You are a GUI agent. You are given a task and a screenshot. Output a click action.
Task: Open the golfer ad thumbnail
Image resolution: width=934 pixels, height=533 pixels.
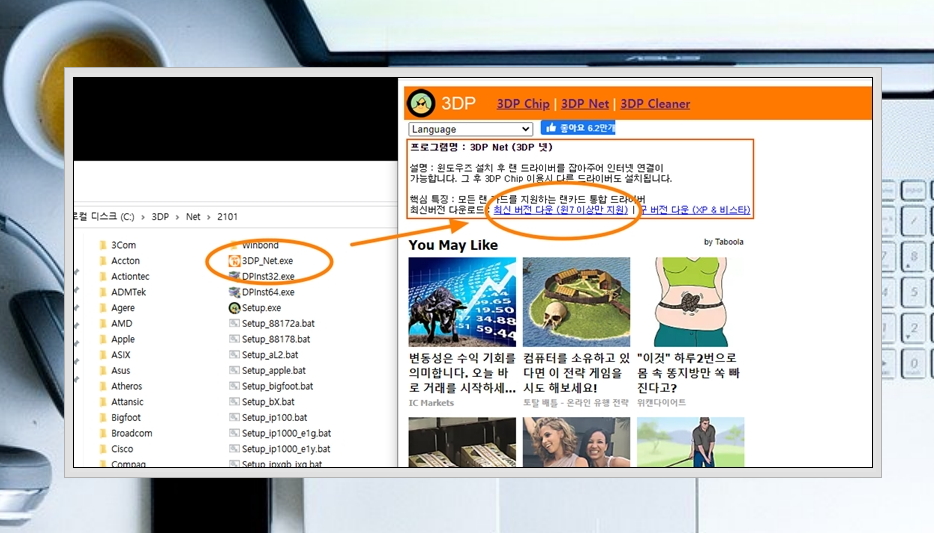click(690, 442)
